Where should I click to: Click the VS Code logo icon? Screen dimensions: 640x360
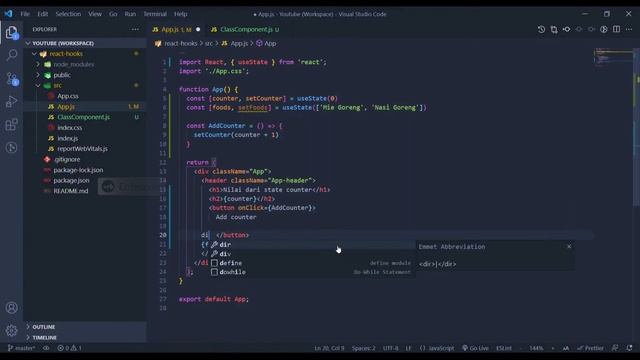coord(8,14)
